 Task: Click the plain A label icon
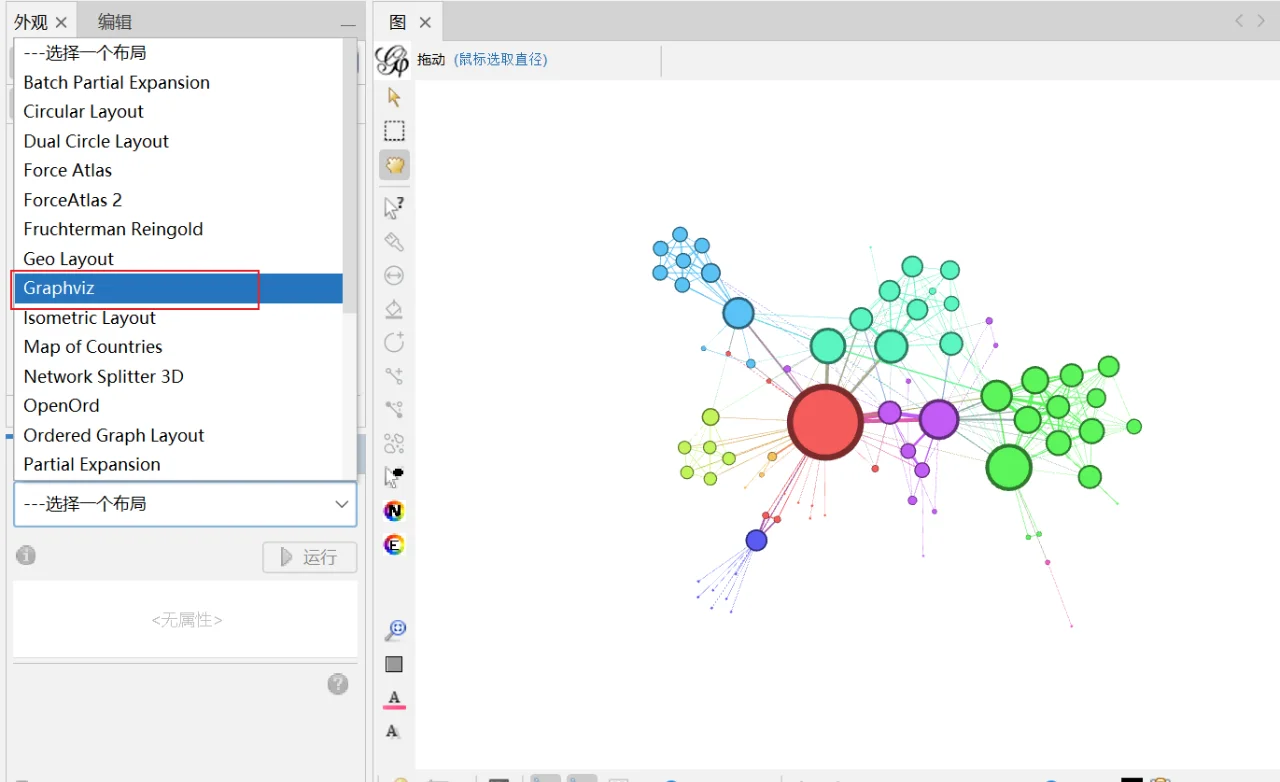pos(393,731)
